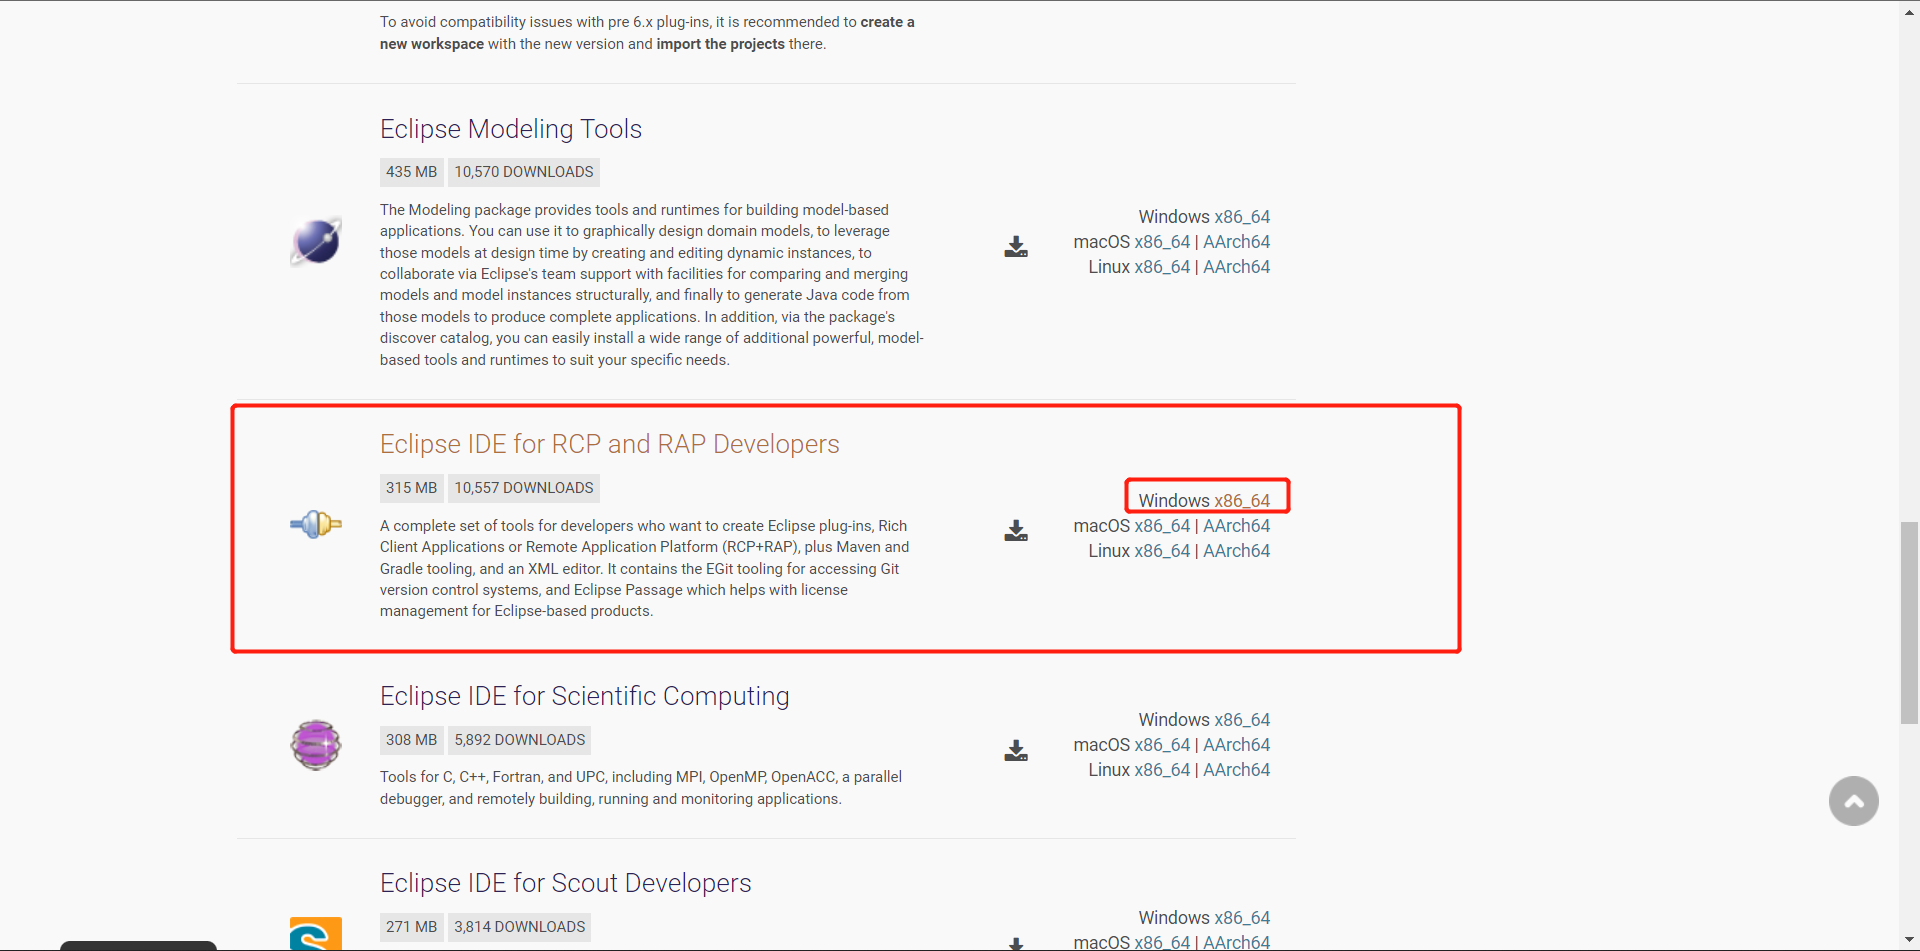Download Scout Developers Windows x86_64
Screen dimensions: 1920x951
coord(1242,918)
